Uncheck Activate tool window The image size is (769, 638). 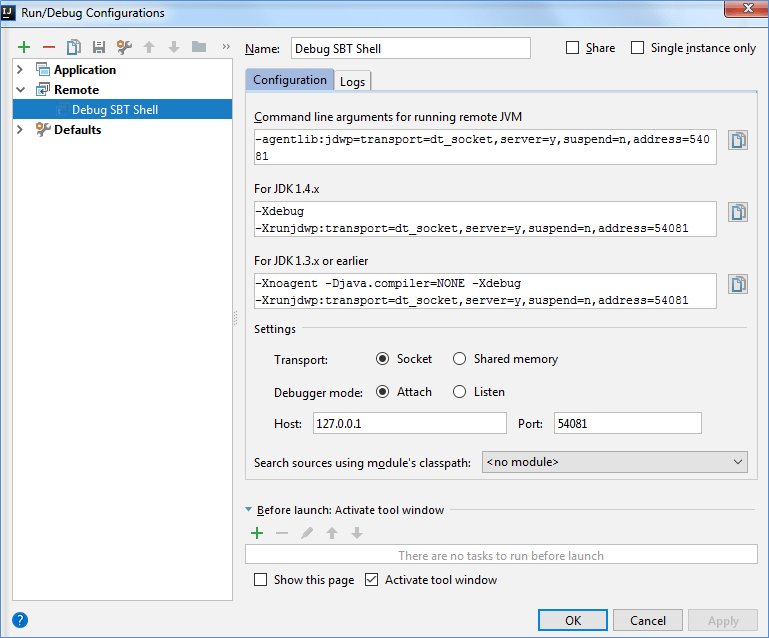372,580
